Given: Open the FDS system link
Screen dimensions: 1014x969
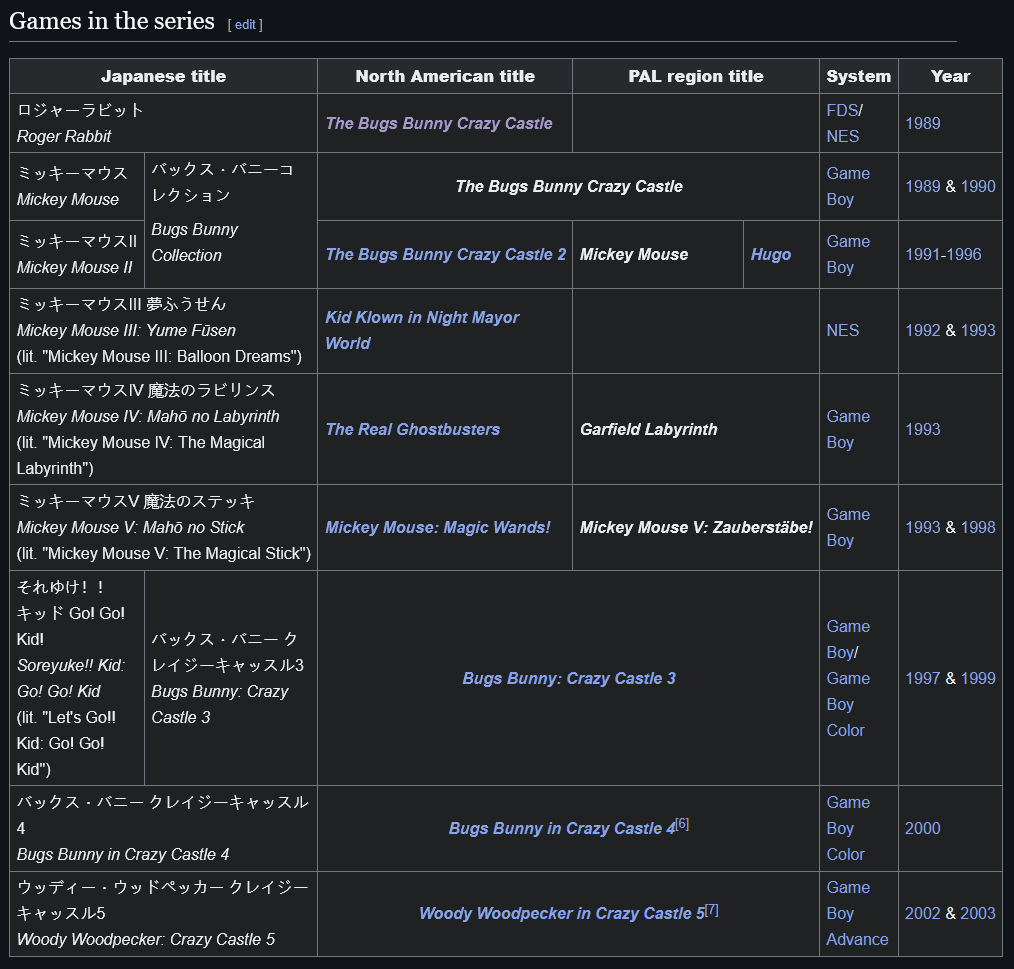Looking at the screenshot, I should pyautogui.click(x=842, y=110).
